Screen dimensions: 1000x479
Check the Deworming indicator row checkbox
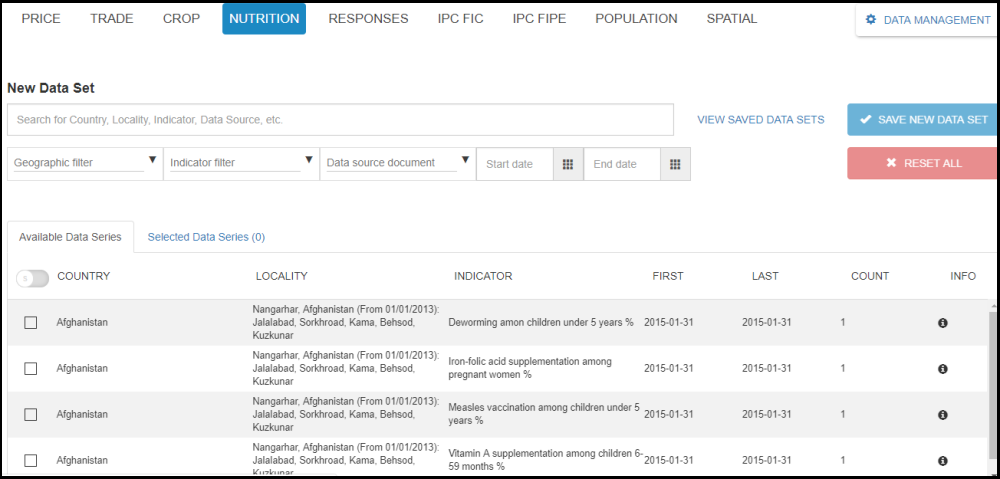pyautogui.click(x=31, y=323)
